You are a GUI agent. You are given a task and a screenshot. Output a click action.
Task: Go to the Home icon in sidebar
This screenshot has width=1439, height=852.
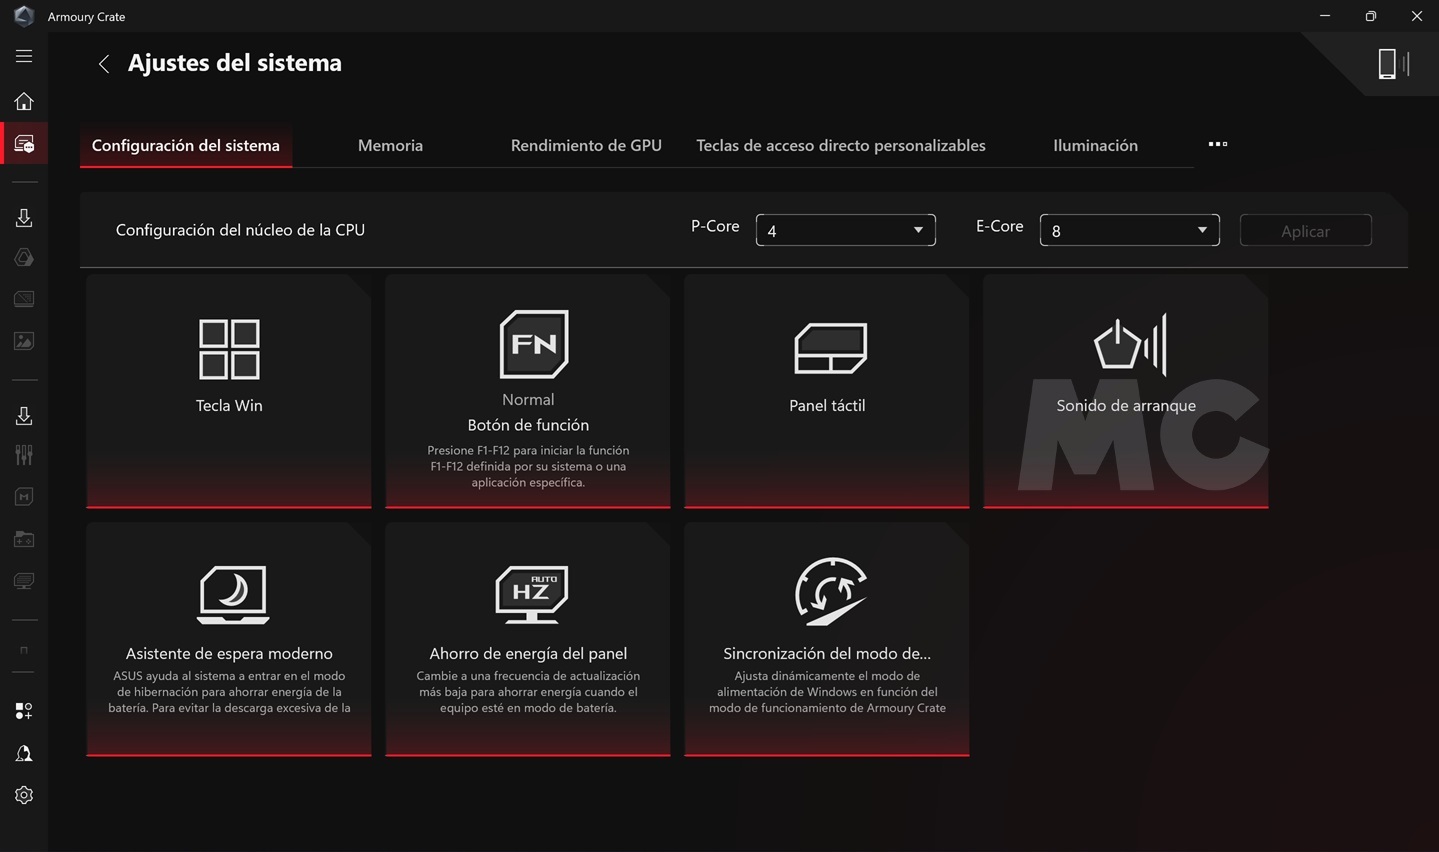(24, 101)
